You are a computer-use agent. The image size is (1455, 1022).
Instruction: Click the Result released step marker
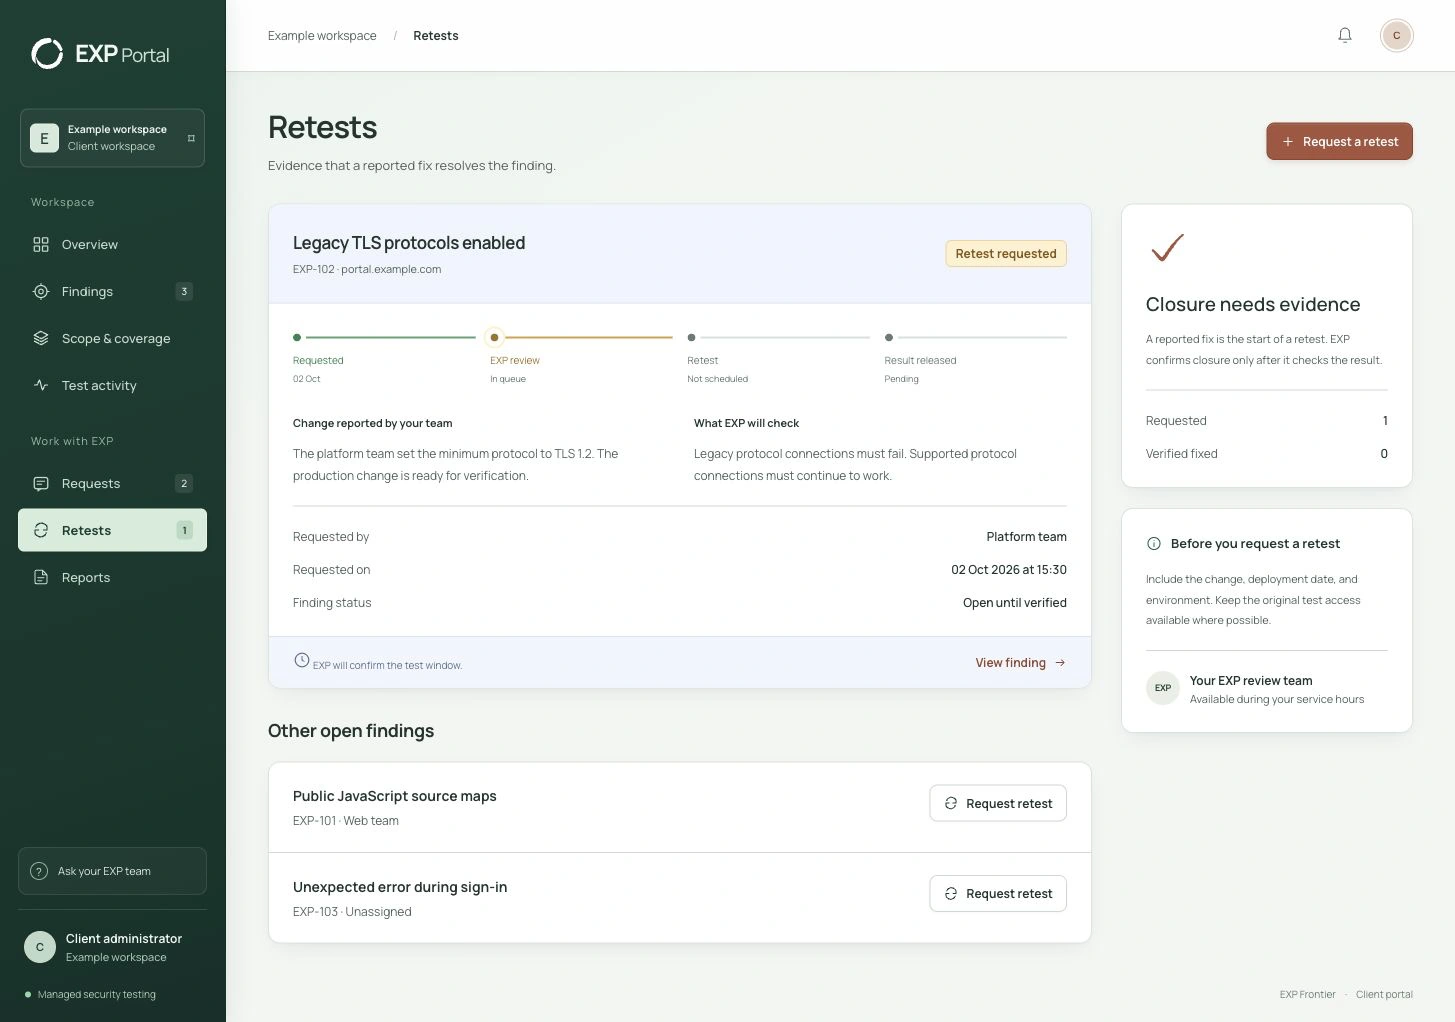889,338
